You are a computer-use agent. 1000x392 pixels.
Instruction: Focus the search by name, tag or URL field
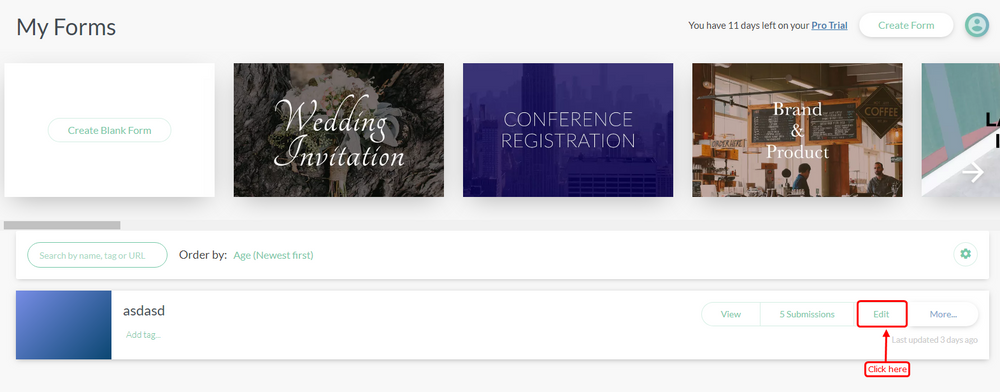[98, 255]
